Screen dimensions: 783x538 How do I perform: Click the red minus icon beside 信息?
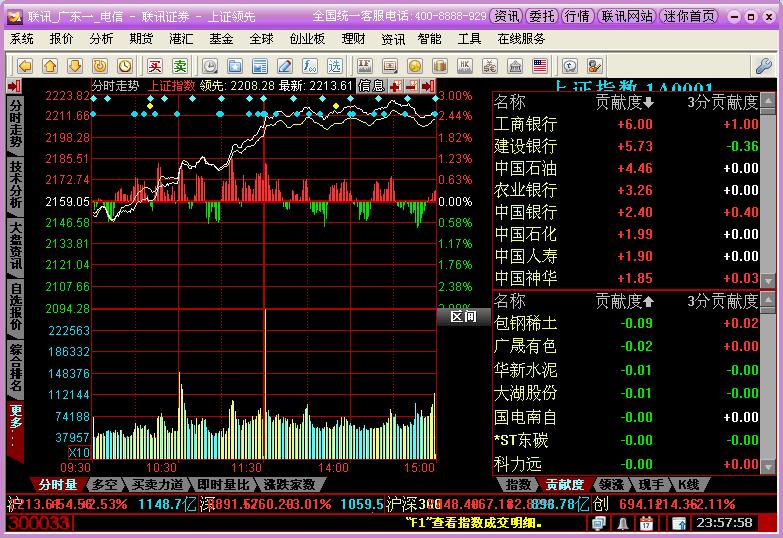pyautogui.click(x=412, y=86)
